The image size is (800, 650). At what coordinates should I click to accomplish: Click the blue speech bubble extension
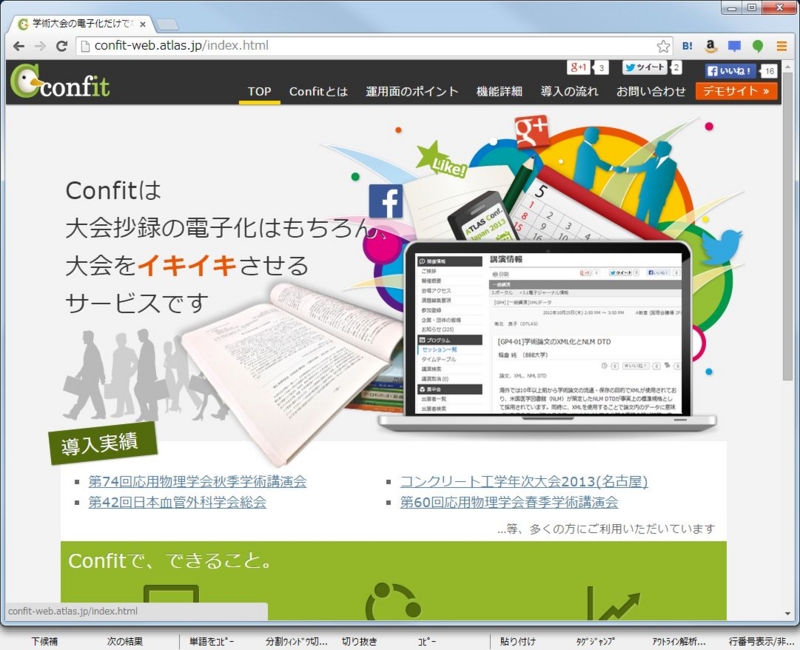(734, 46)
